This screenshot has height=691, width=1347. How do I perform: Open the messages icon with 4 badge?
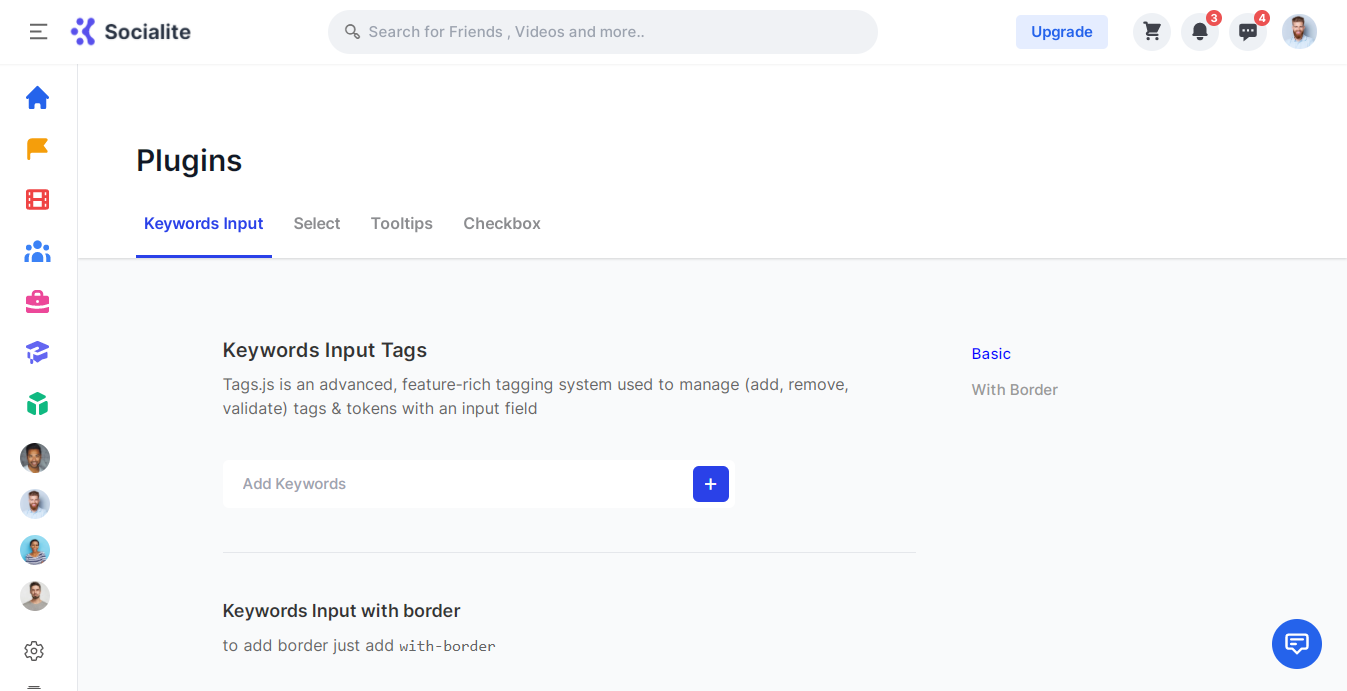(1248, 32)
